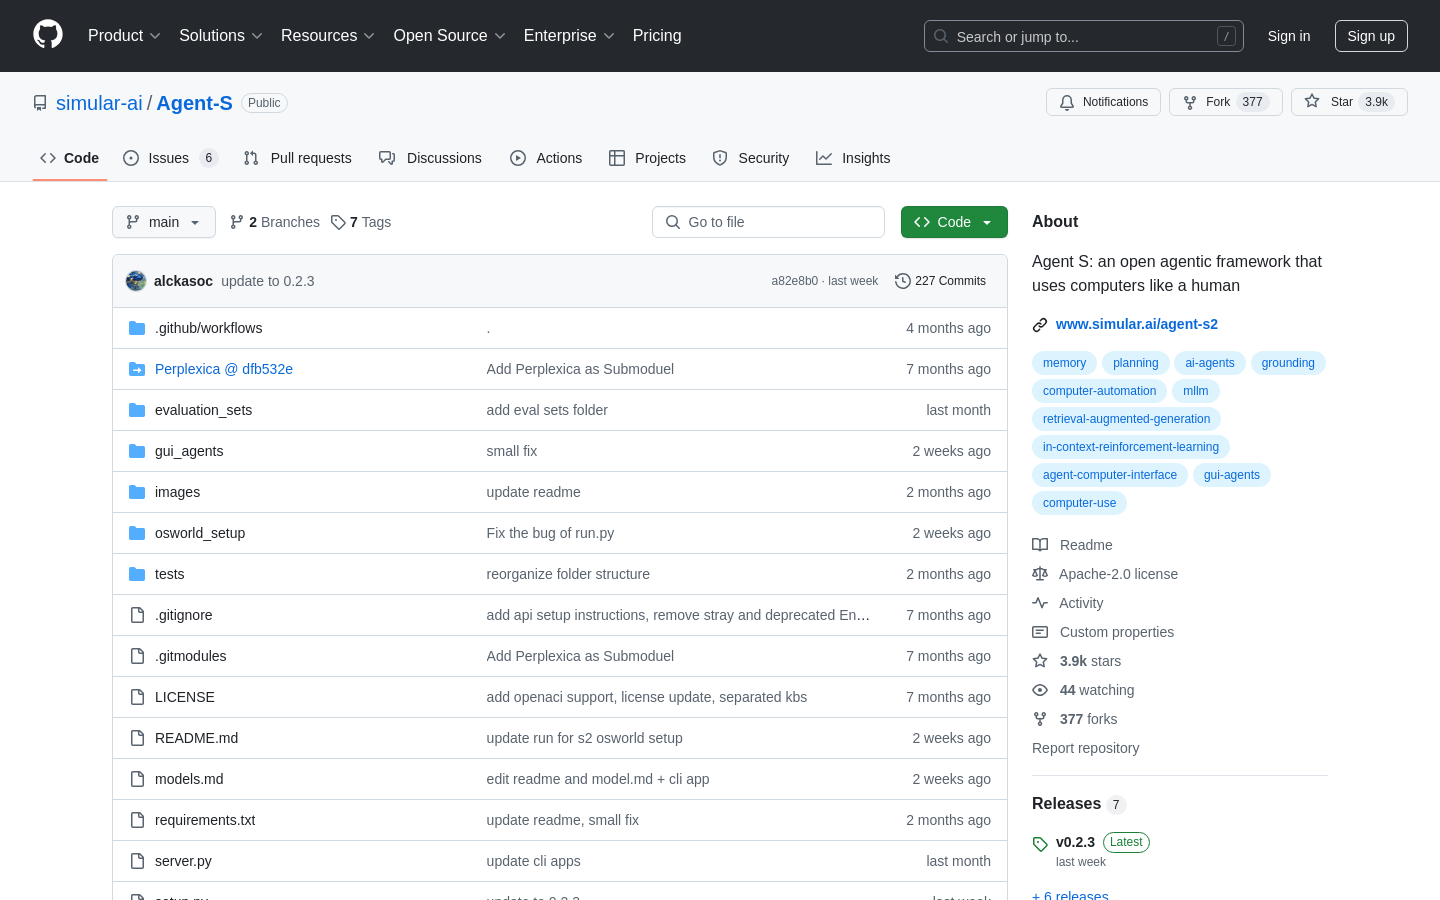Click commit message 'Fix the bug of run.py'
Viewport: 1440px width, 900px height.
pyautogui.click(x=550, y=533)
